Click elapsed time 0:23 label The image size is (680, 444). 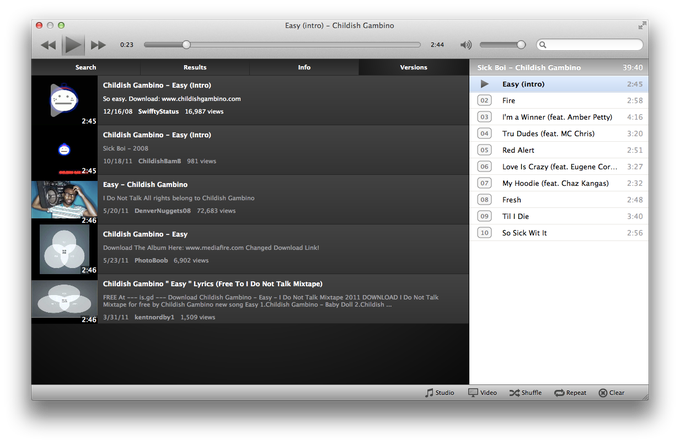pyautogui.click(x=127, y=45)
